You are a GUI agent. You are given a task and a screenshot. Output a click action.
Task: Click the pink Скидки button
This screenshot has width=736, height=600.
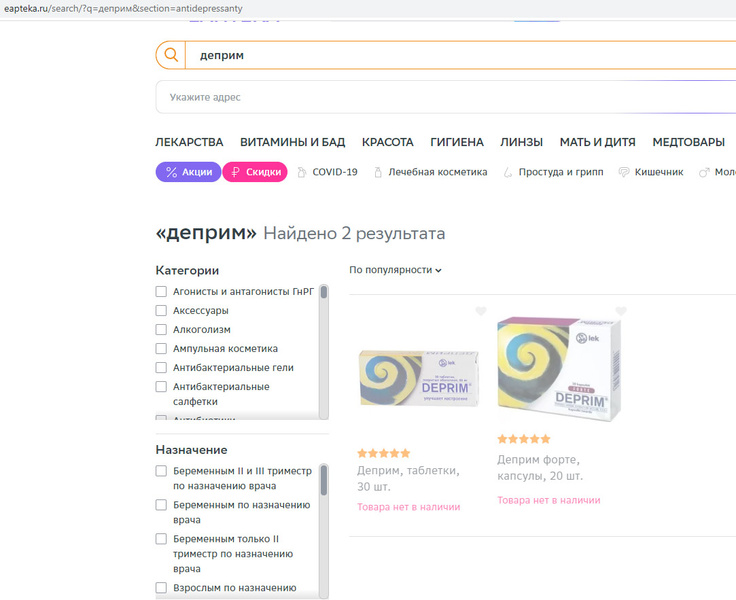[255, 172]
